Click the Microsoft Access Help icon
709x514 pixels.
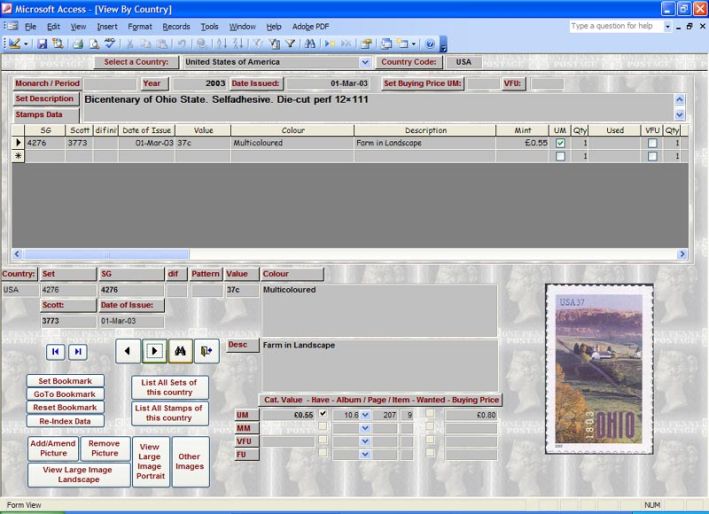pyautogui.click(x=430, y=44)
